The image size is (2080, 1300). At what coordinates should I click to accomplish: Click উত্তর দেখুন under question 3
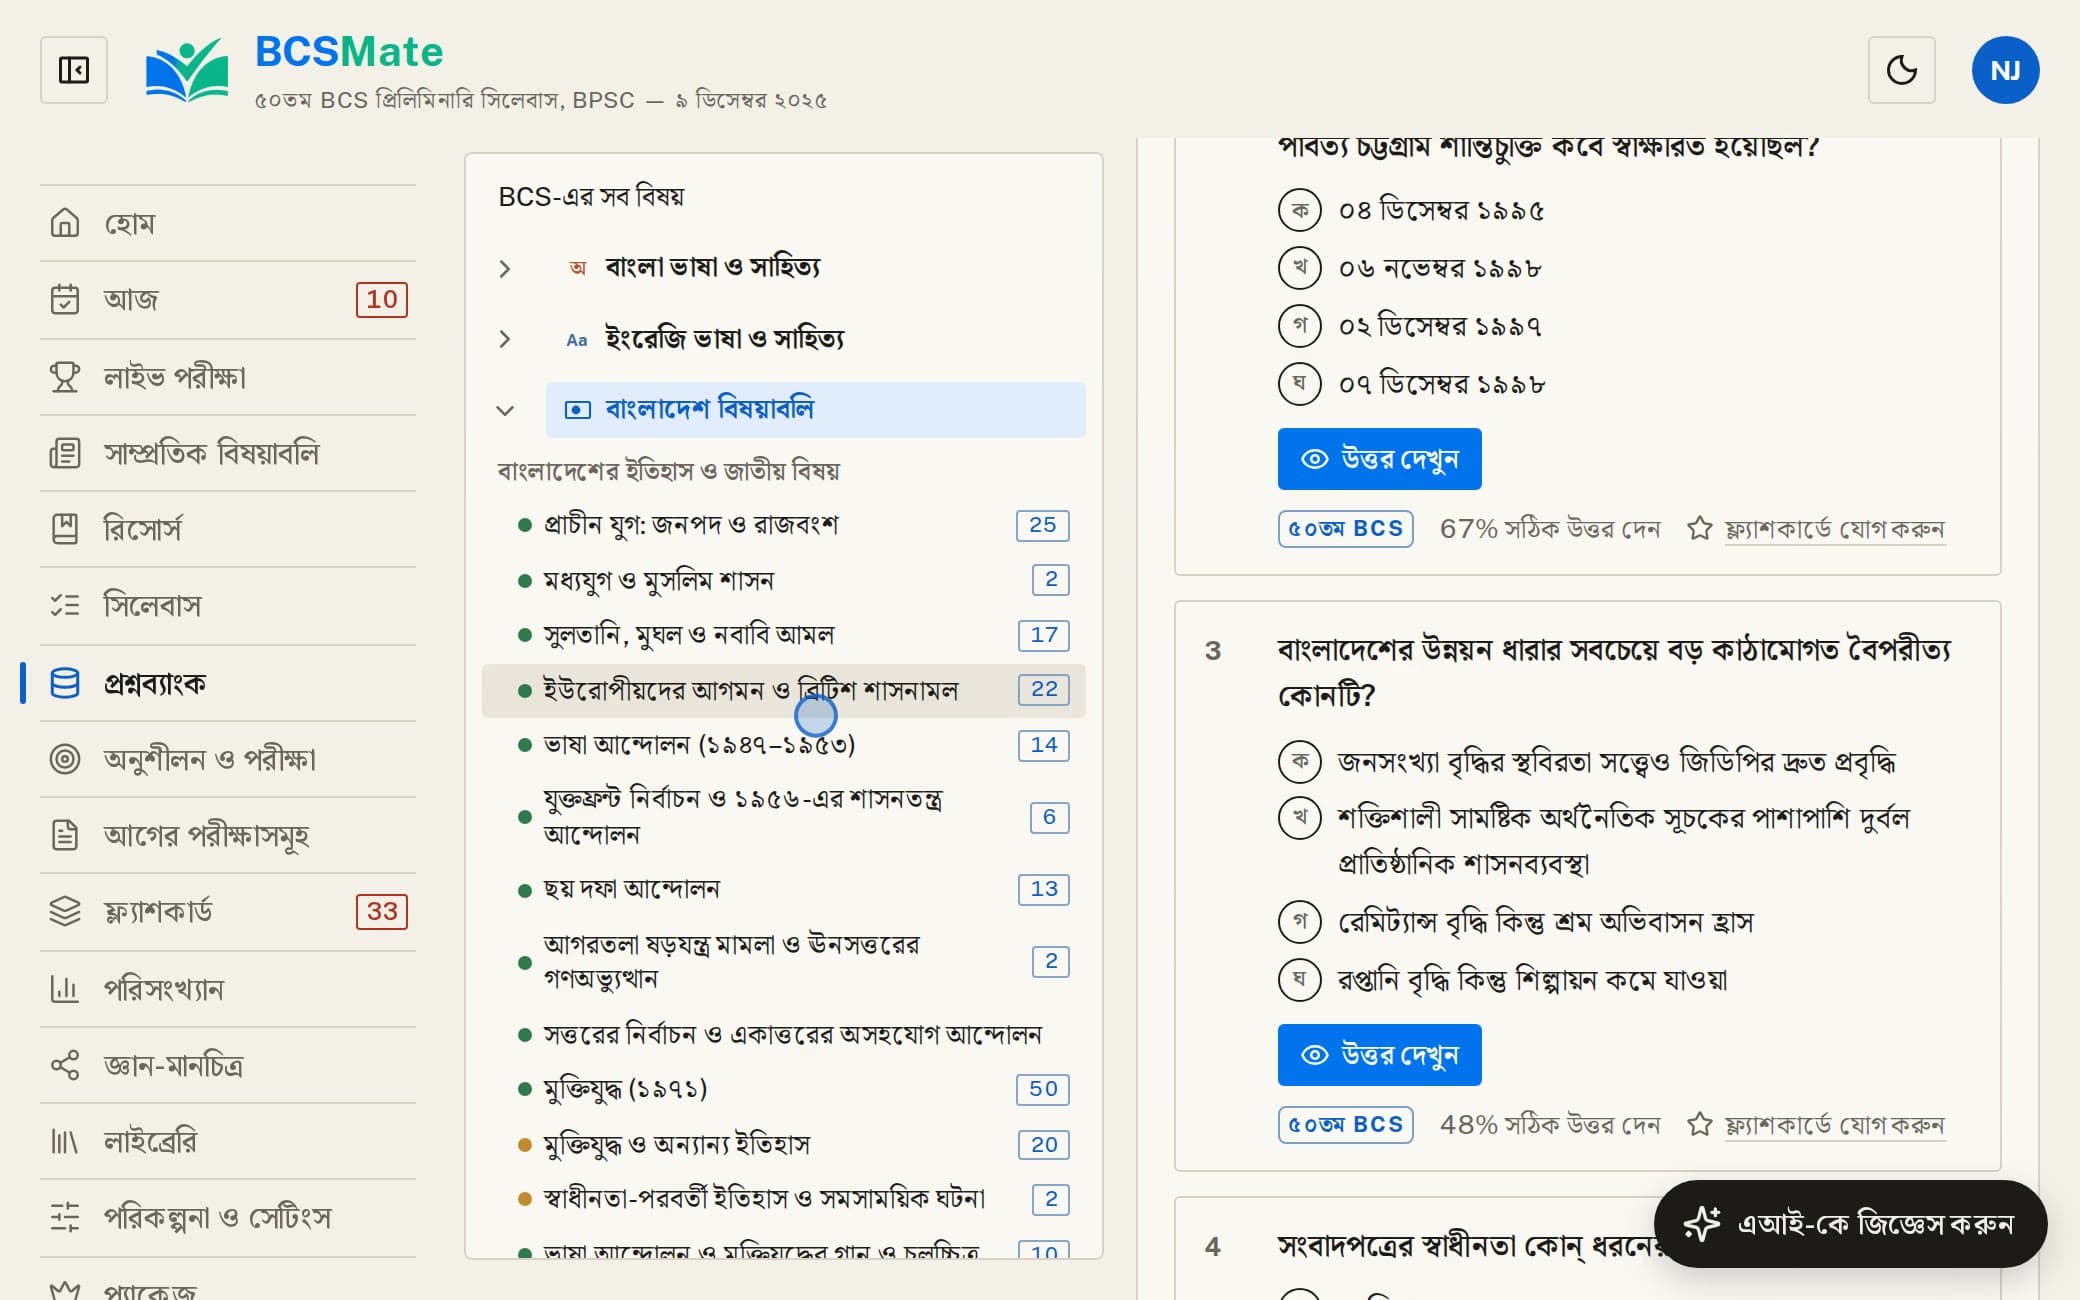tap(1379, 1055)
